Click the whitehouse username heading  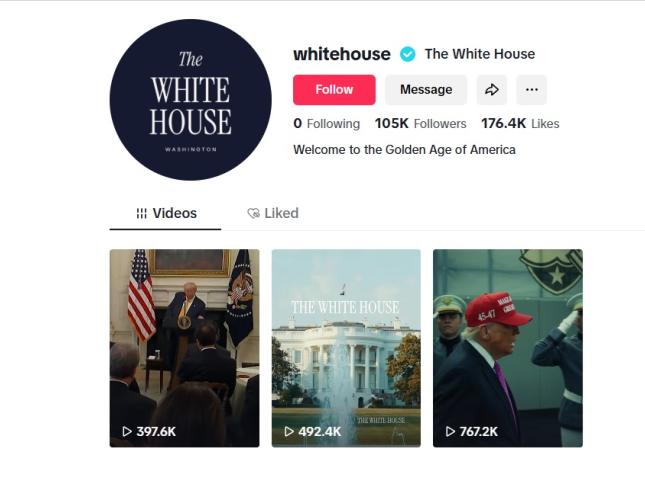[x=342, y=54]
